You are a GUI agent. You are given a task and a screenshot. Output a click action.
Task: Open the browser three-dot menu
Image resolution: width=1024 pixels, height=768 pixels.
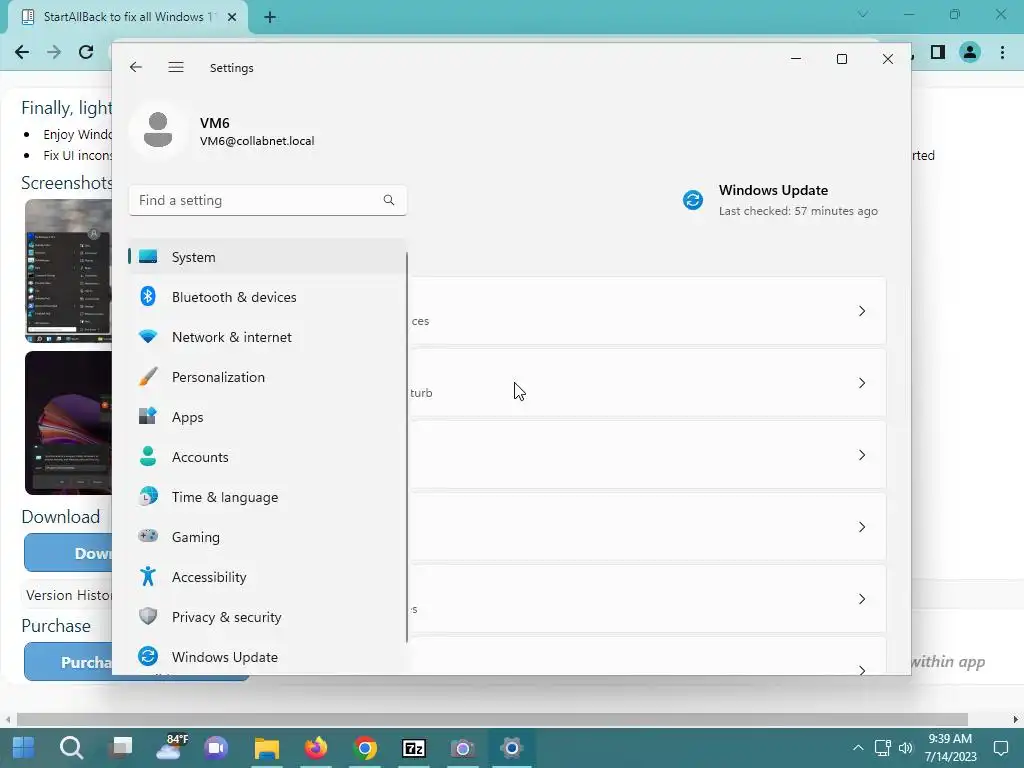pyautogui.click(x=1002, y=52)
